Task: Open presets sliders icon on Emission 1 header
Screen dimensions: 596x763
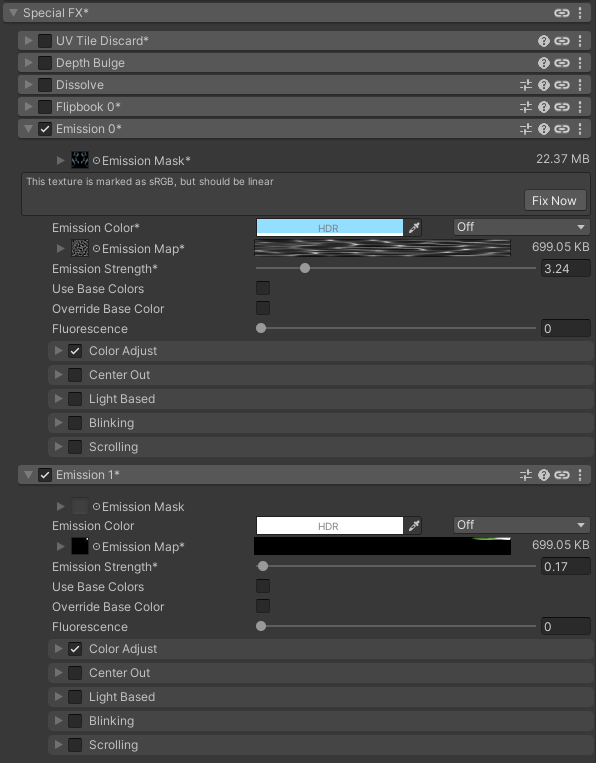Action: [x=525, y=475]
